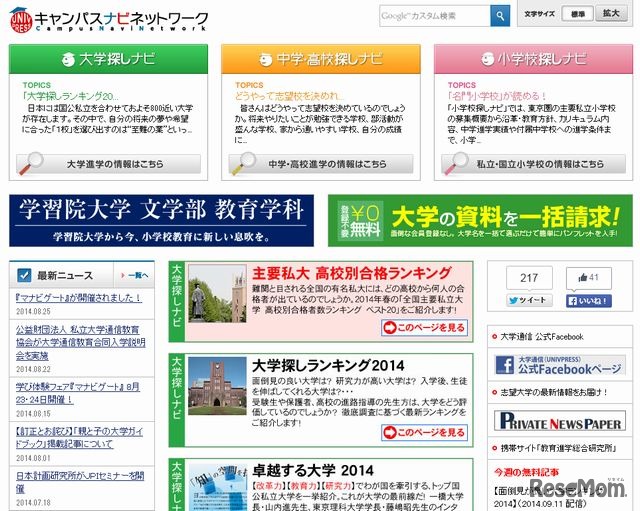Set text size to 標準

578,14
